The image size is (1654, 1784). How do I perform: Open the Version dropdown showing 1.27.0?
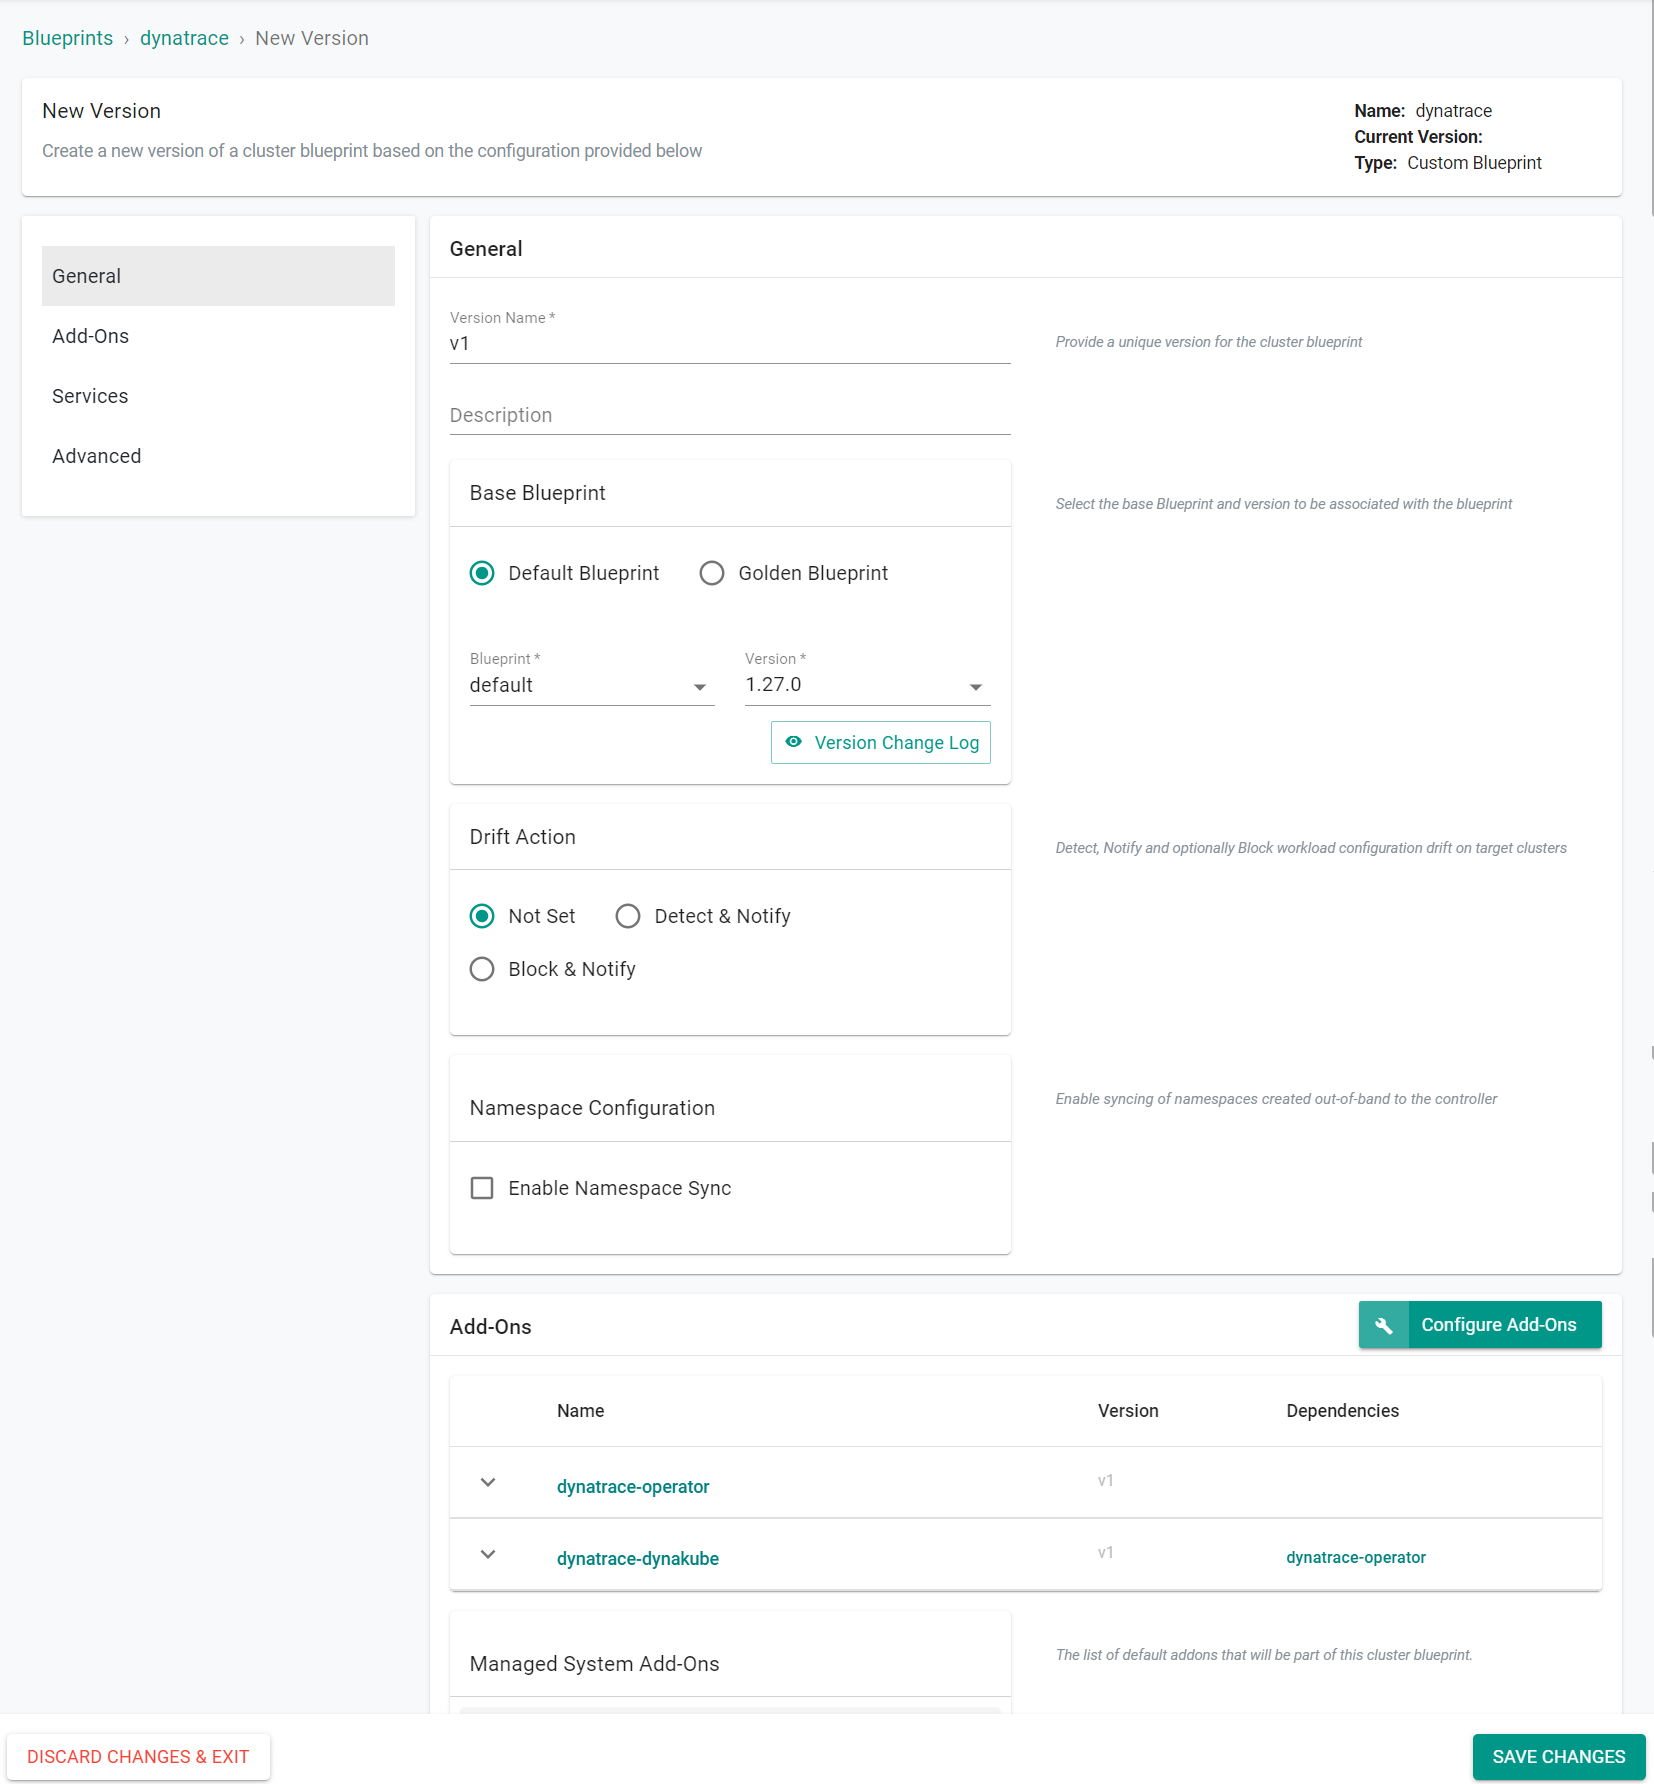(867, 685)
